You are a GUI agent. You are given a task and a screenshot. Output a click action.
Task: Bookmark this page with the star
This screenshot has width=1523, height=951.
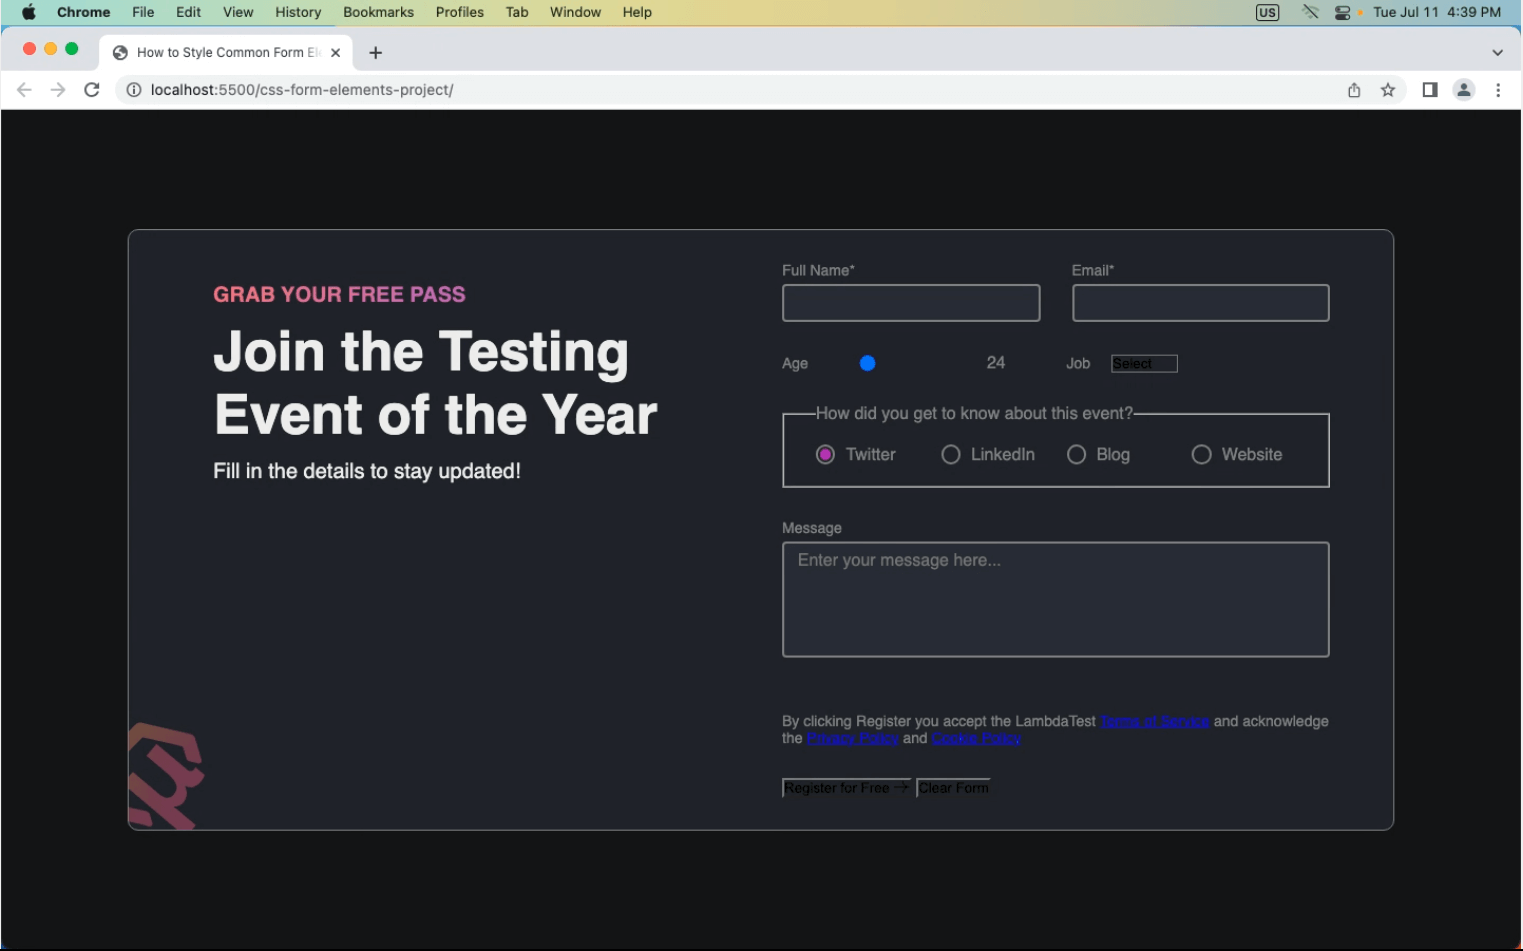(x=1388, y=90)
